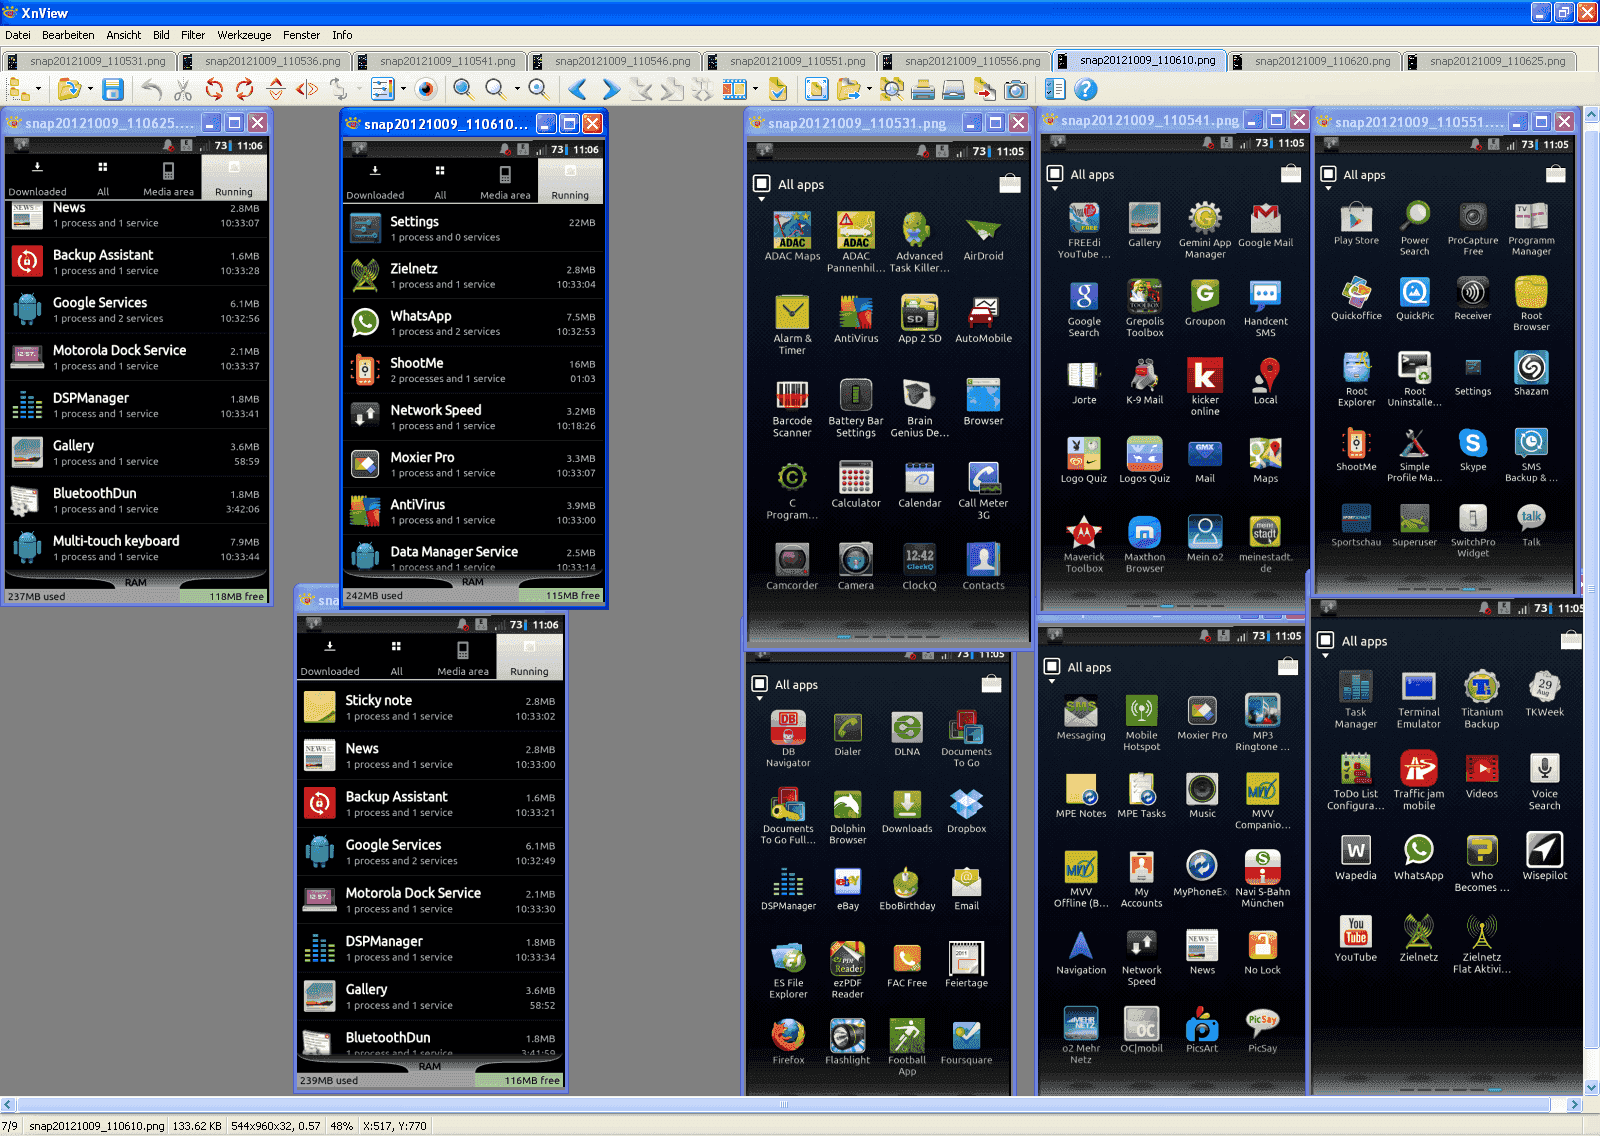Switch to tab snap20121009_110625.png

tap(1490, 61)
